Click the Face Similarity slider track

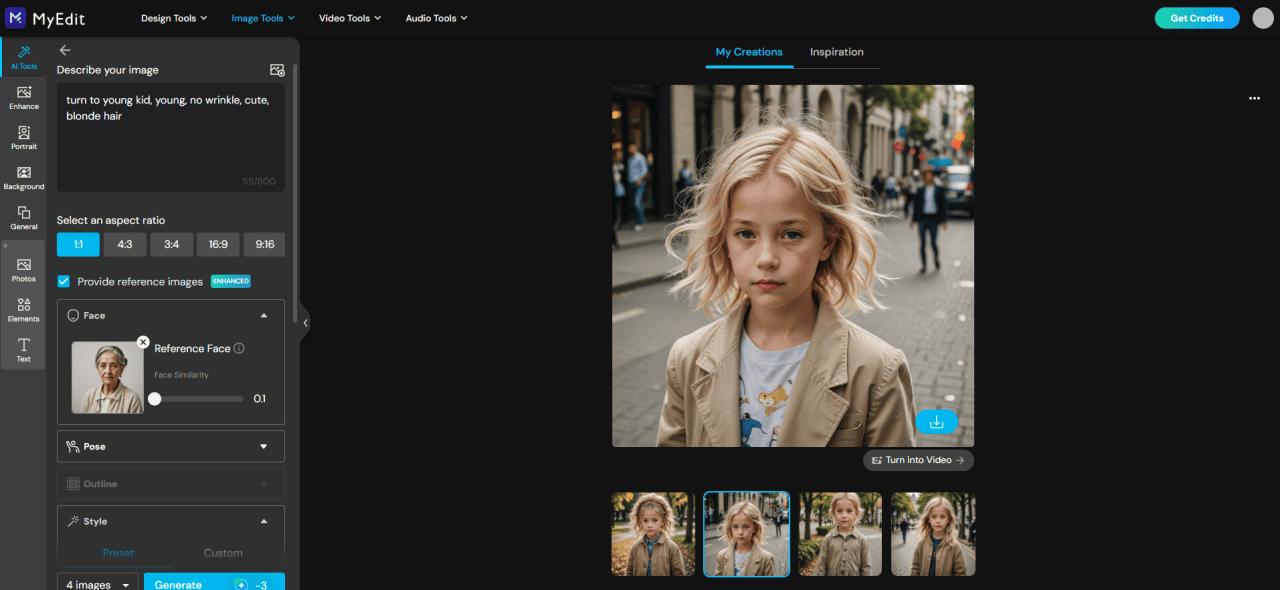(x=198, y=398)
